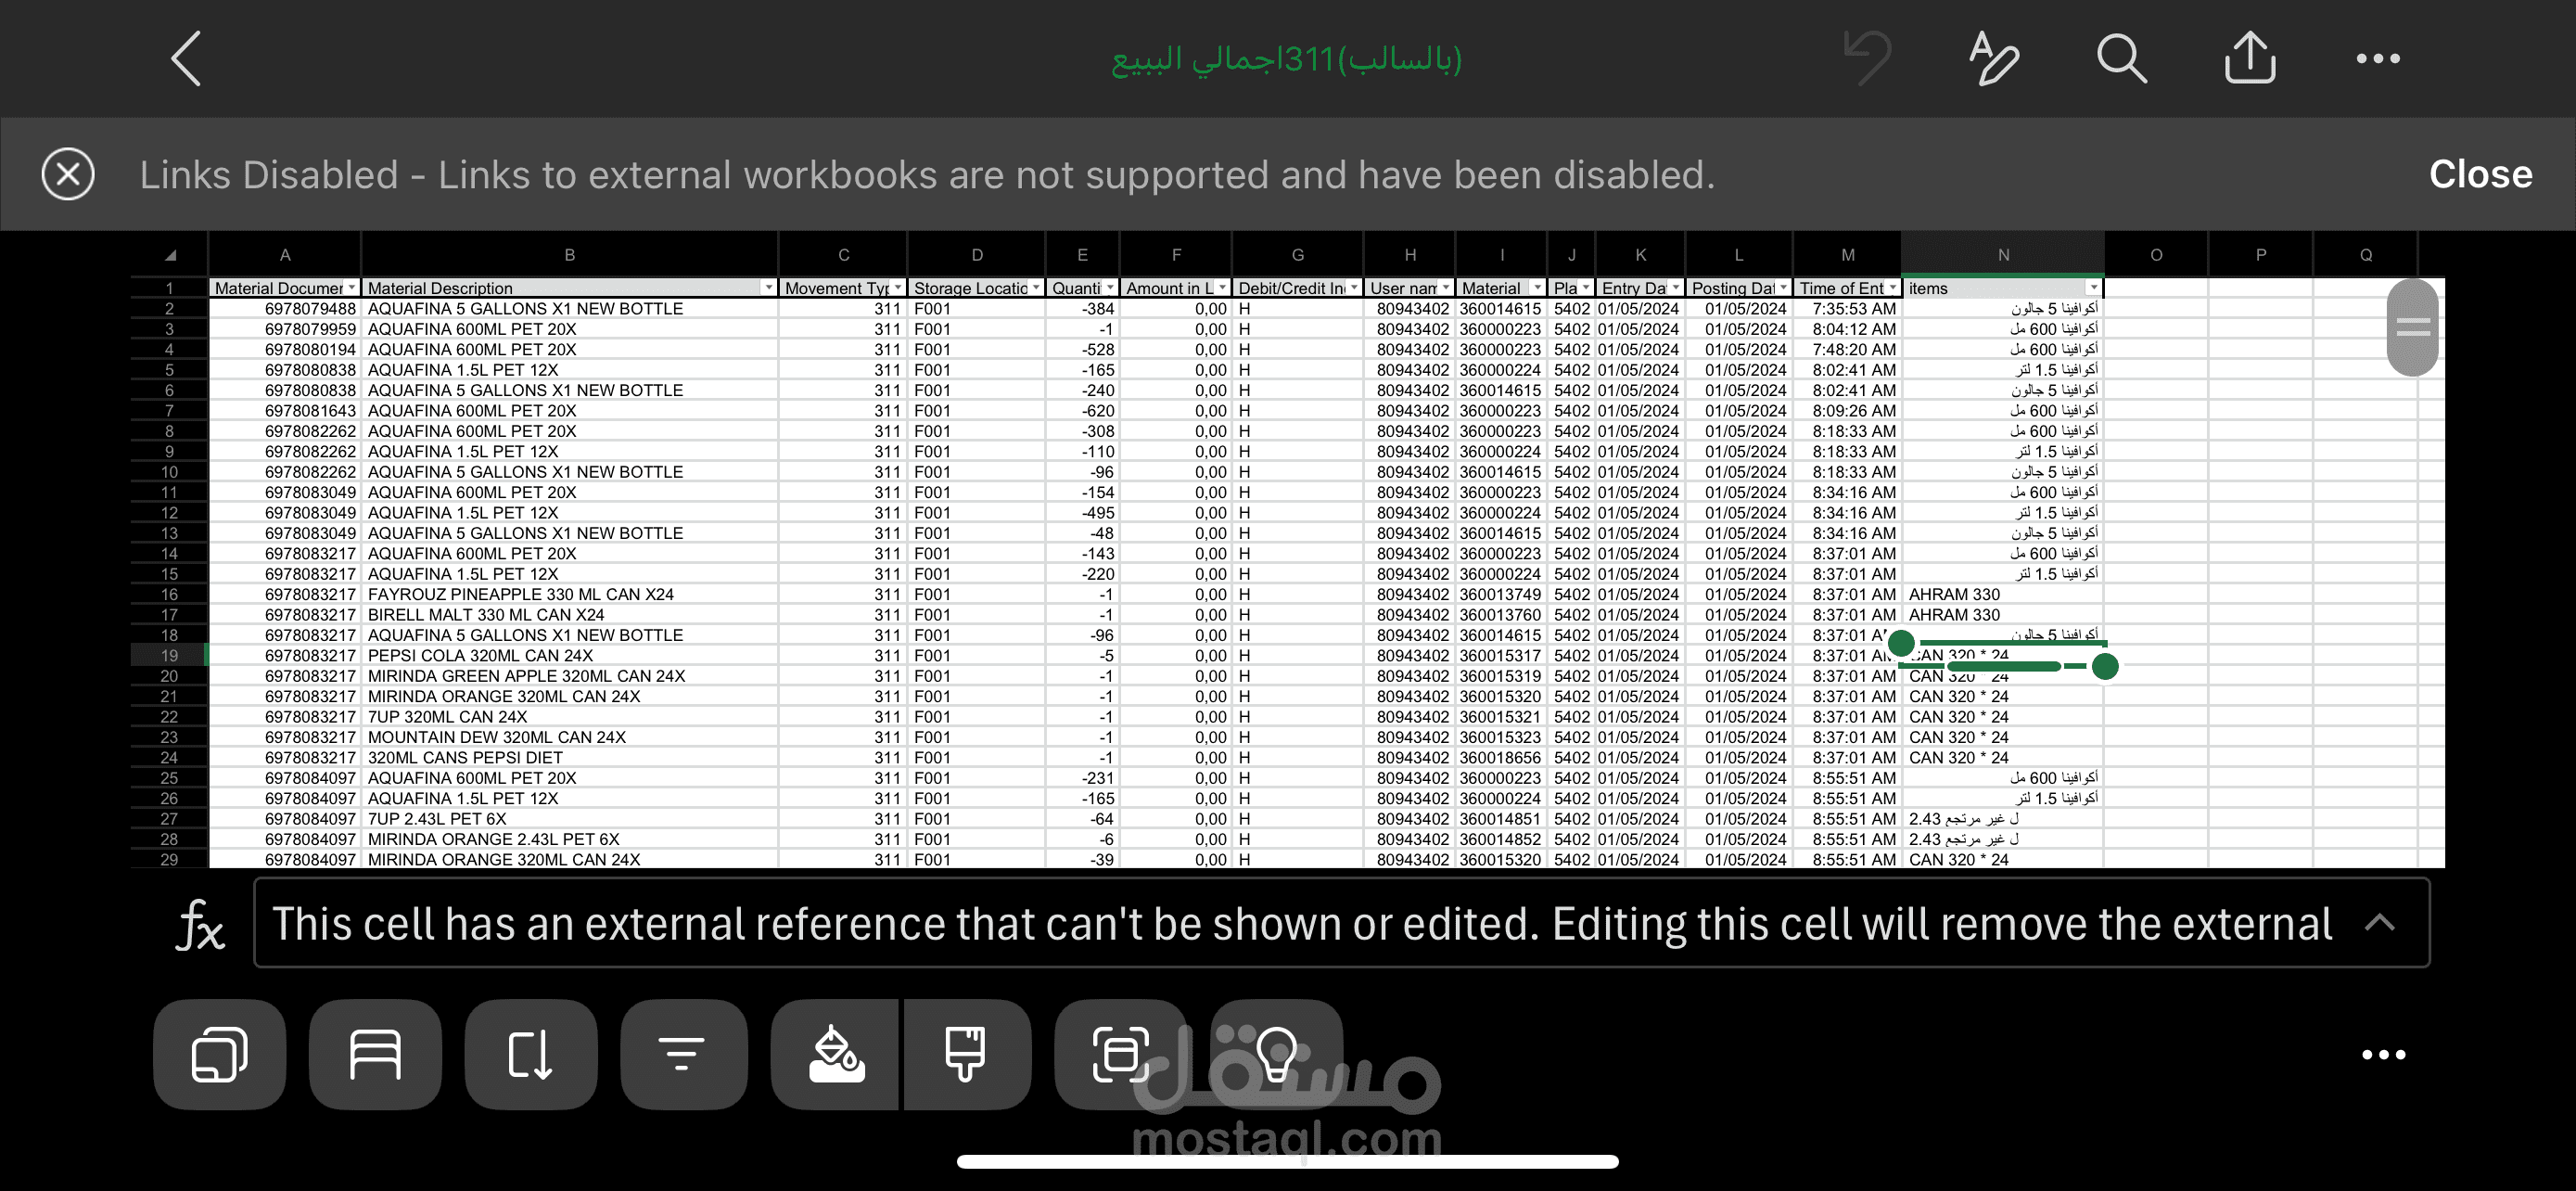Select material number 360018656 cell
Image resolution: width=2576 pixels, height=1191 pixels.
(1501, 758)
